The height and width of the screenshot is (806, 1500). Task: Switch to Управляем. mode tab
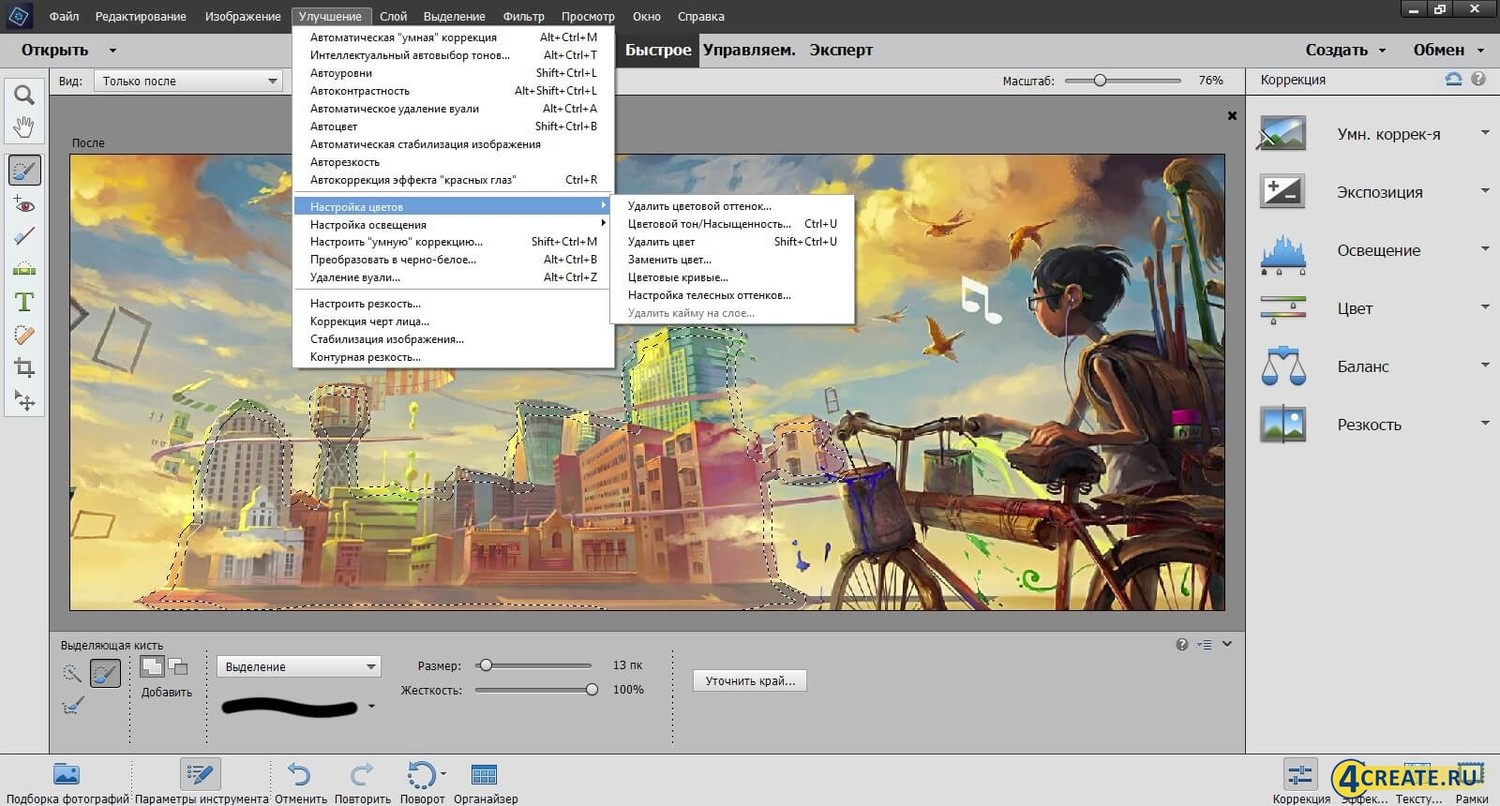tap(749, 50)
